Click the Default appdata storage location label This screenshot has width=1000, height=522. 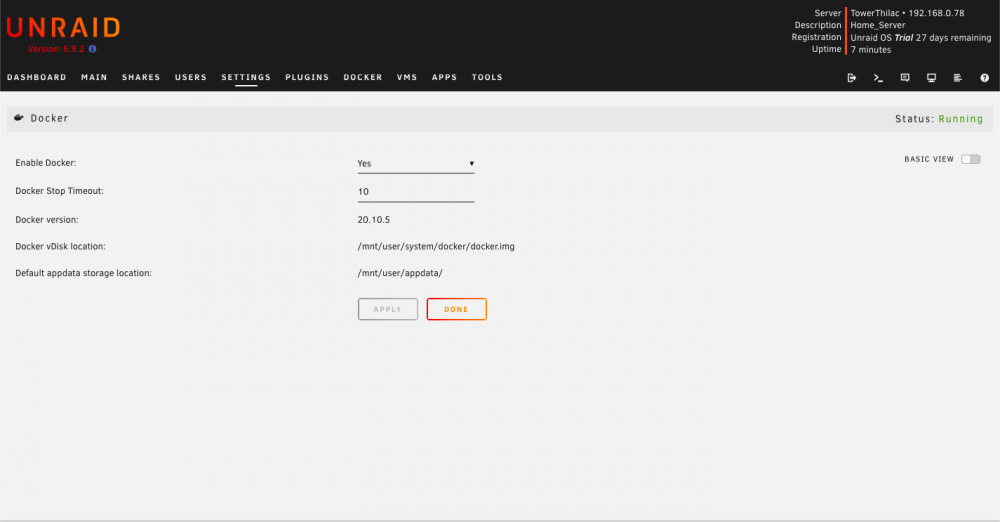click(84, 273)
